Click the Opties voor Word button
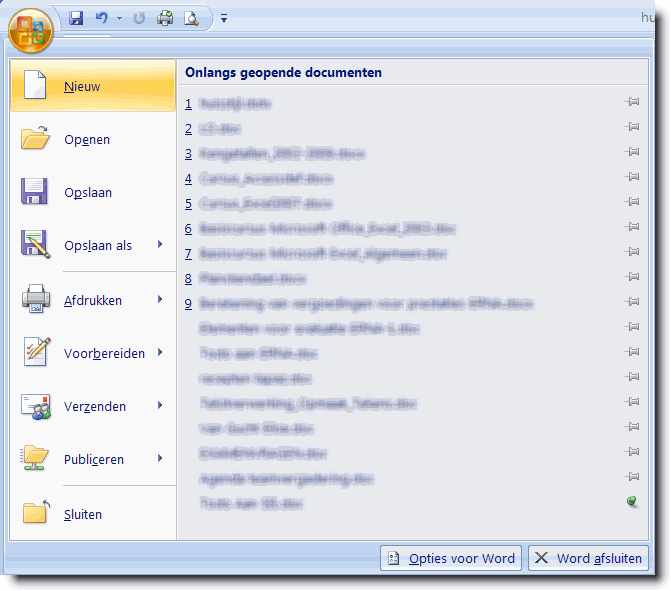 pos(451,558)
